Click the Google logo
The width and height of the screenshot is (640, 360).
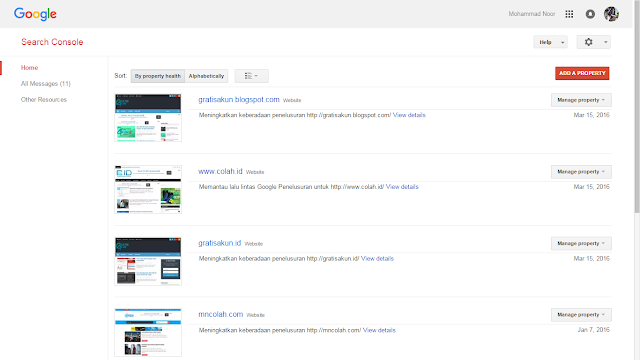pos(35,14)
